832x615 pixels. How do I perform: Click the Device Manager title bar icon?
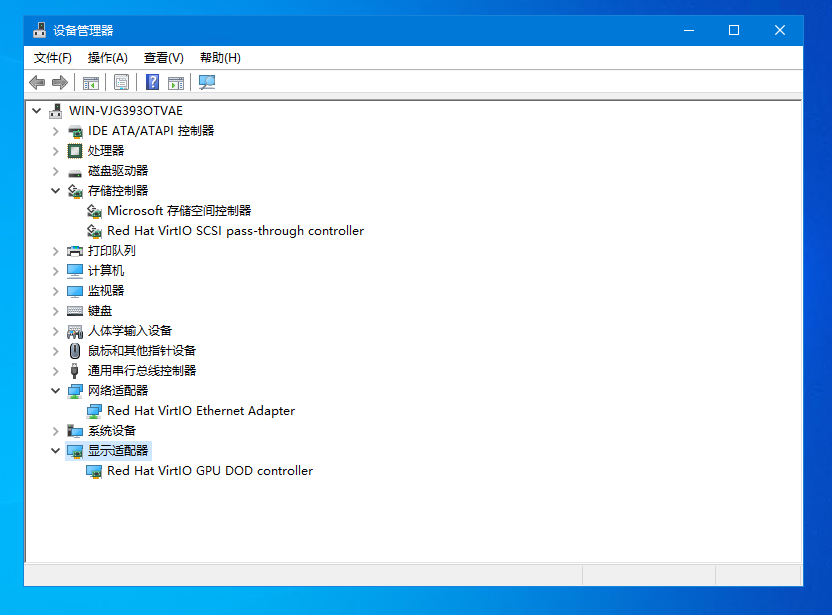(x=40, y=30)
